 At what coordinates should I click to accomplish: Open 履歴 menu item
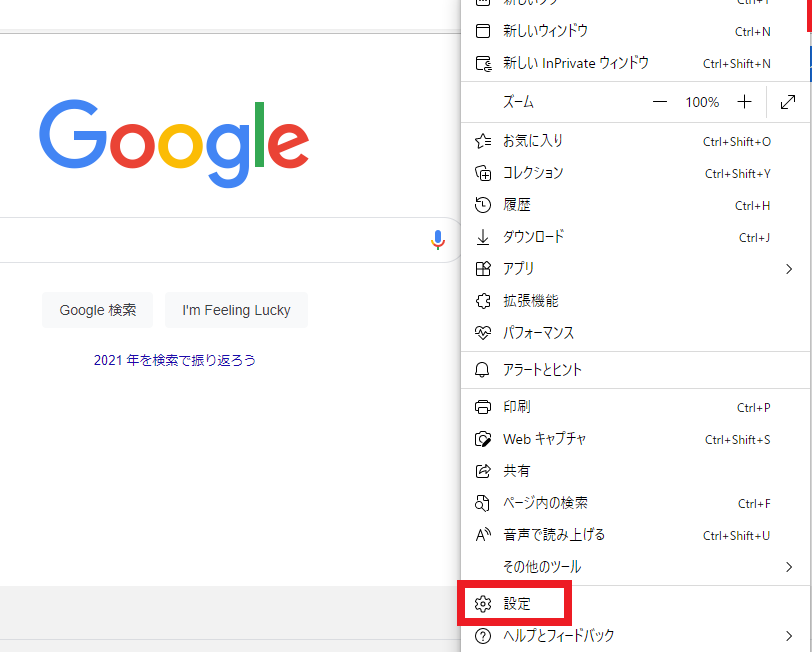tap(635, 205)
